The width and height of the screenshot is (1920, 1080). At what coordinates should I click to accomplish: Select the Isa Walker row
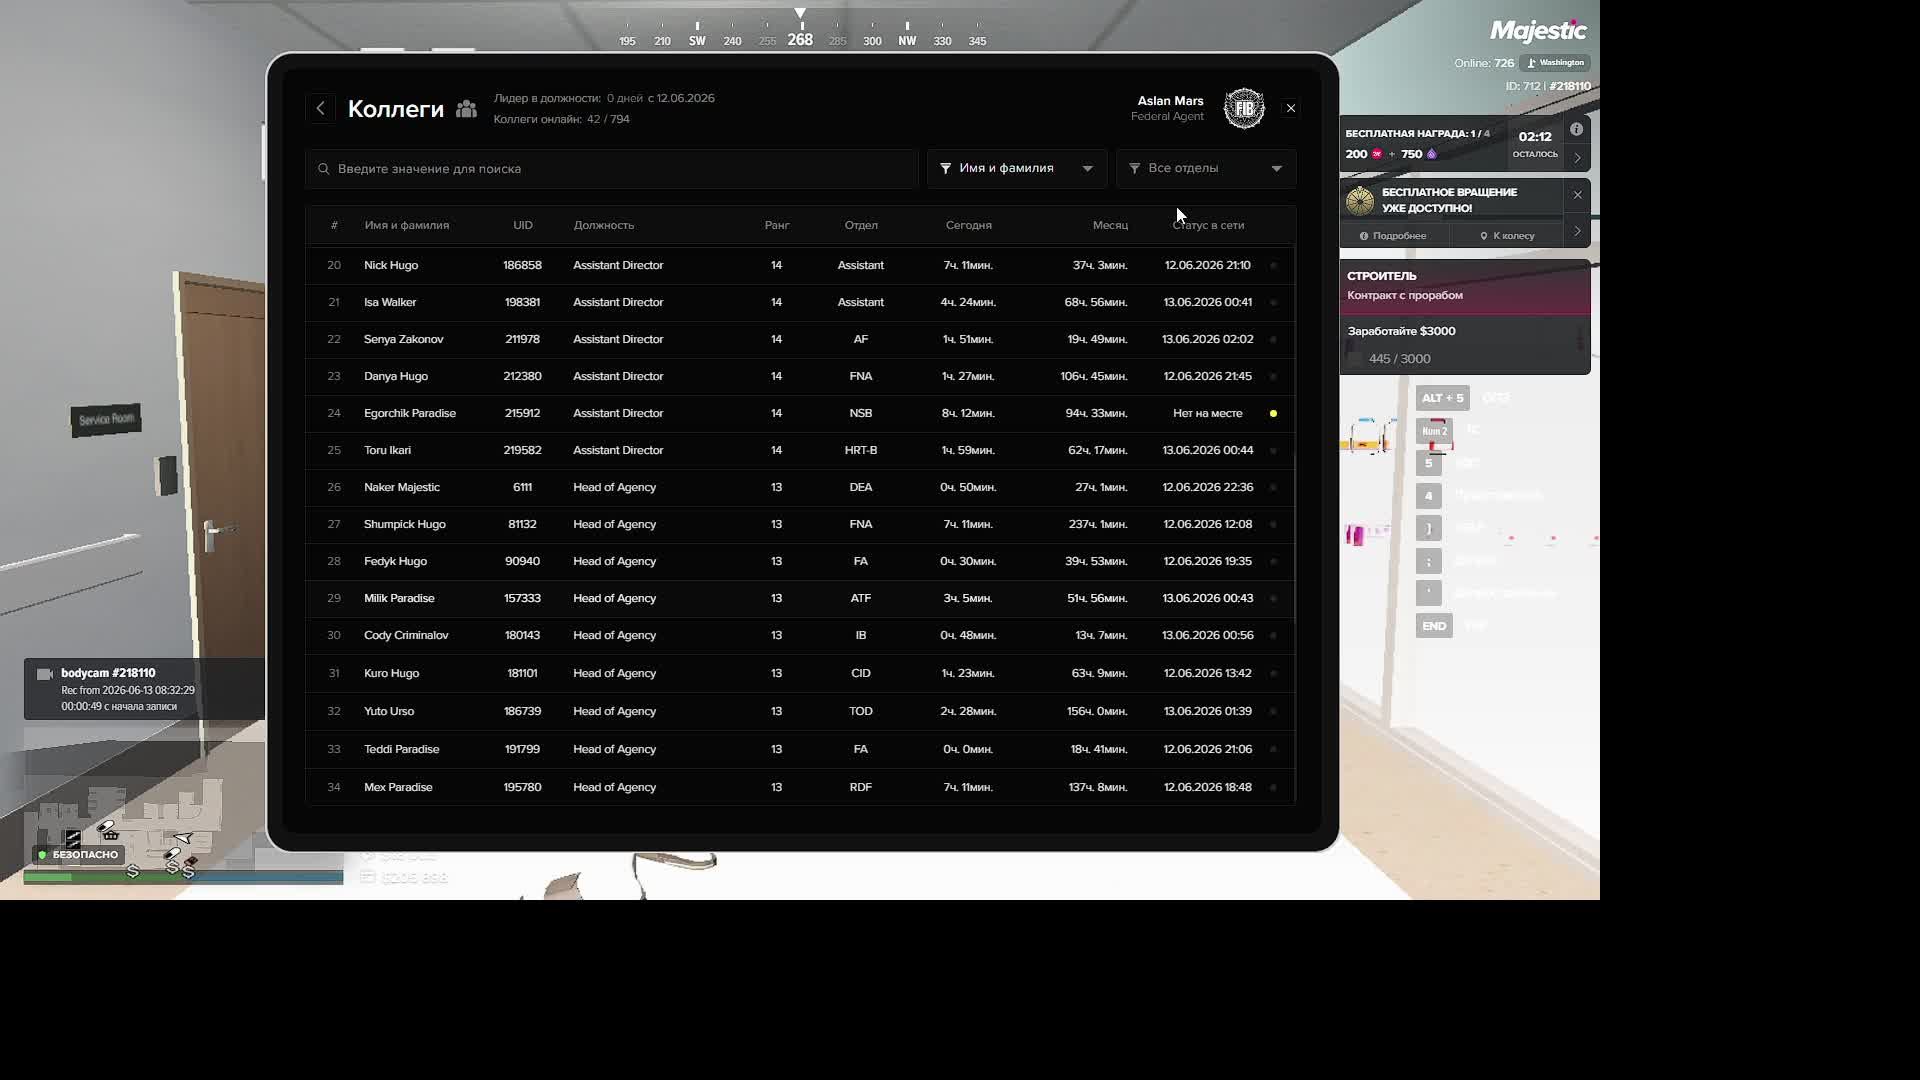(x=800, y=302)
